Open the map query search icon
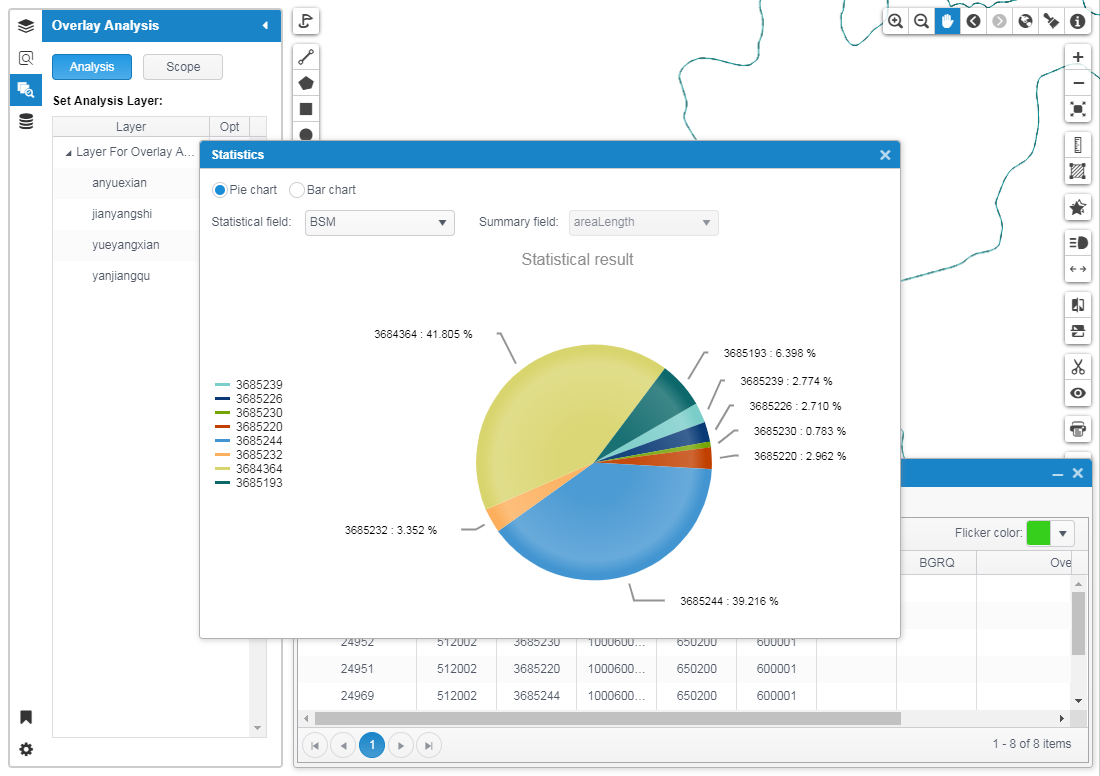Screen dimensions: 1100x776 point(26,58)
